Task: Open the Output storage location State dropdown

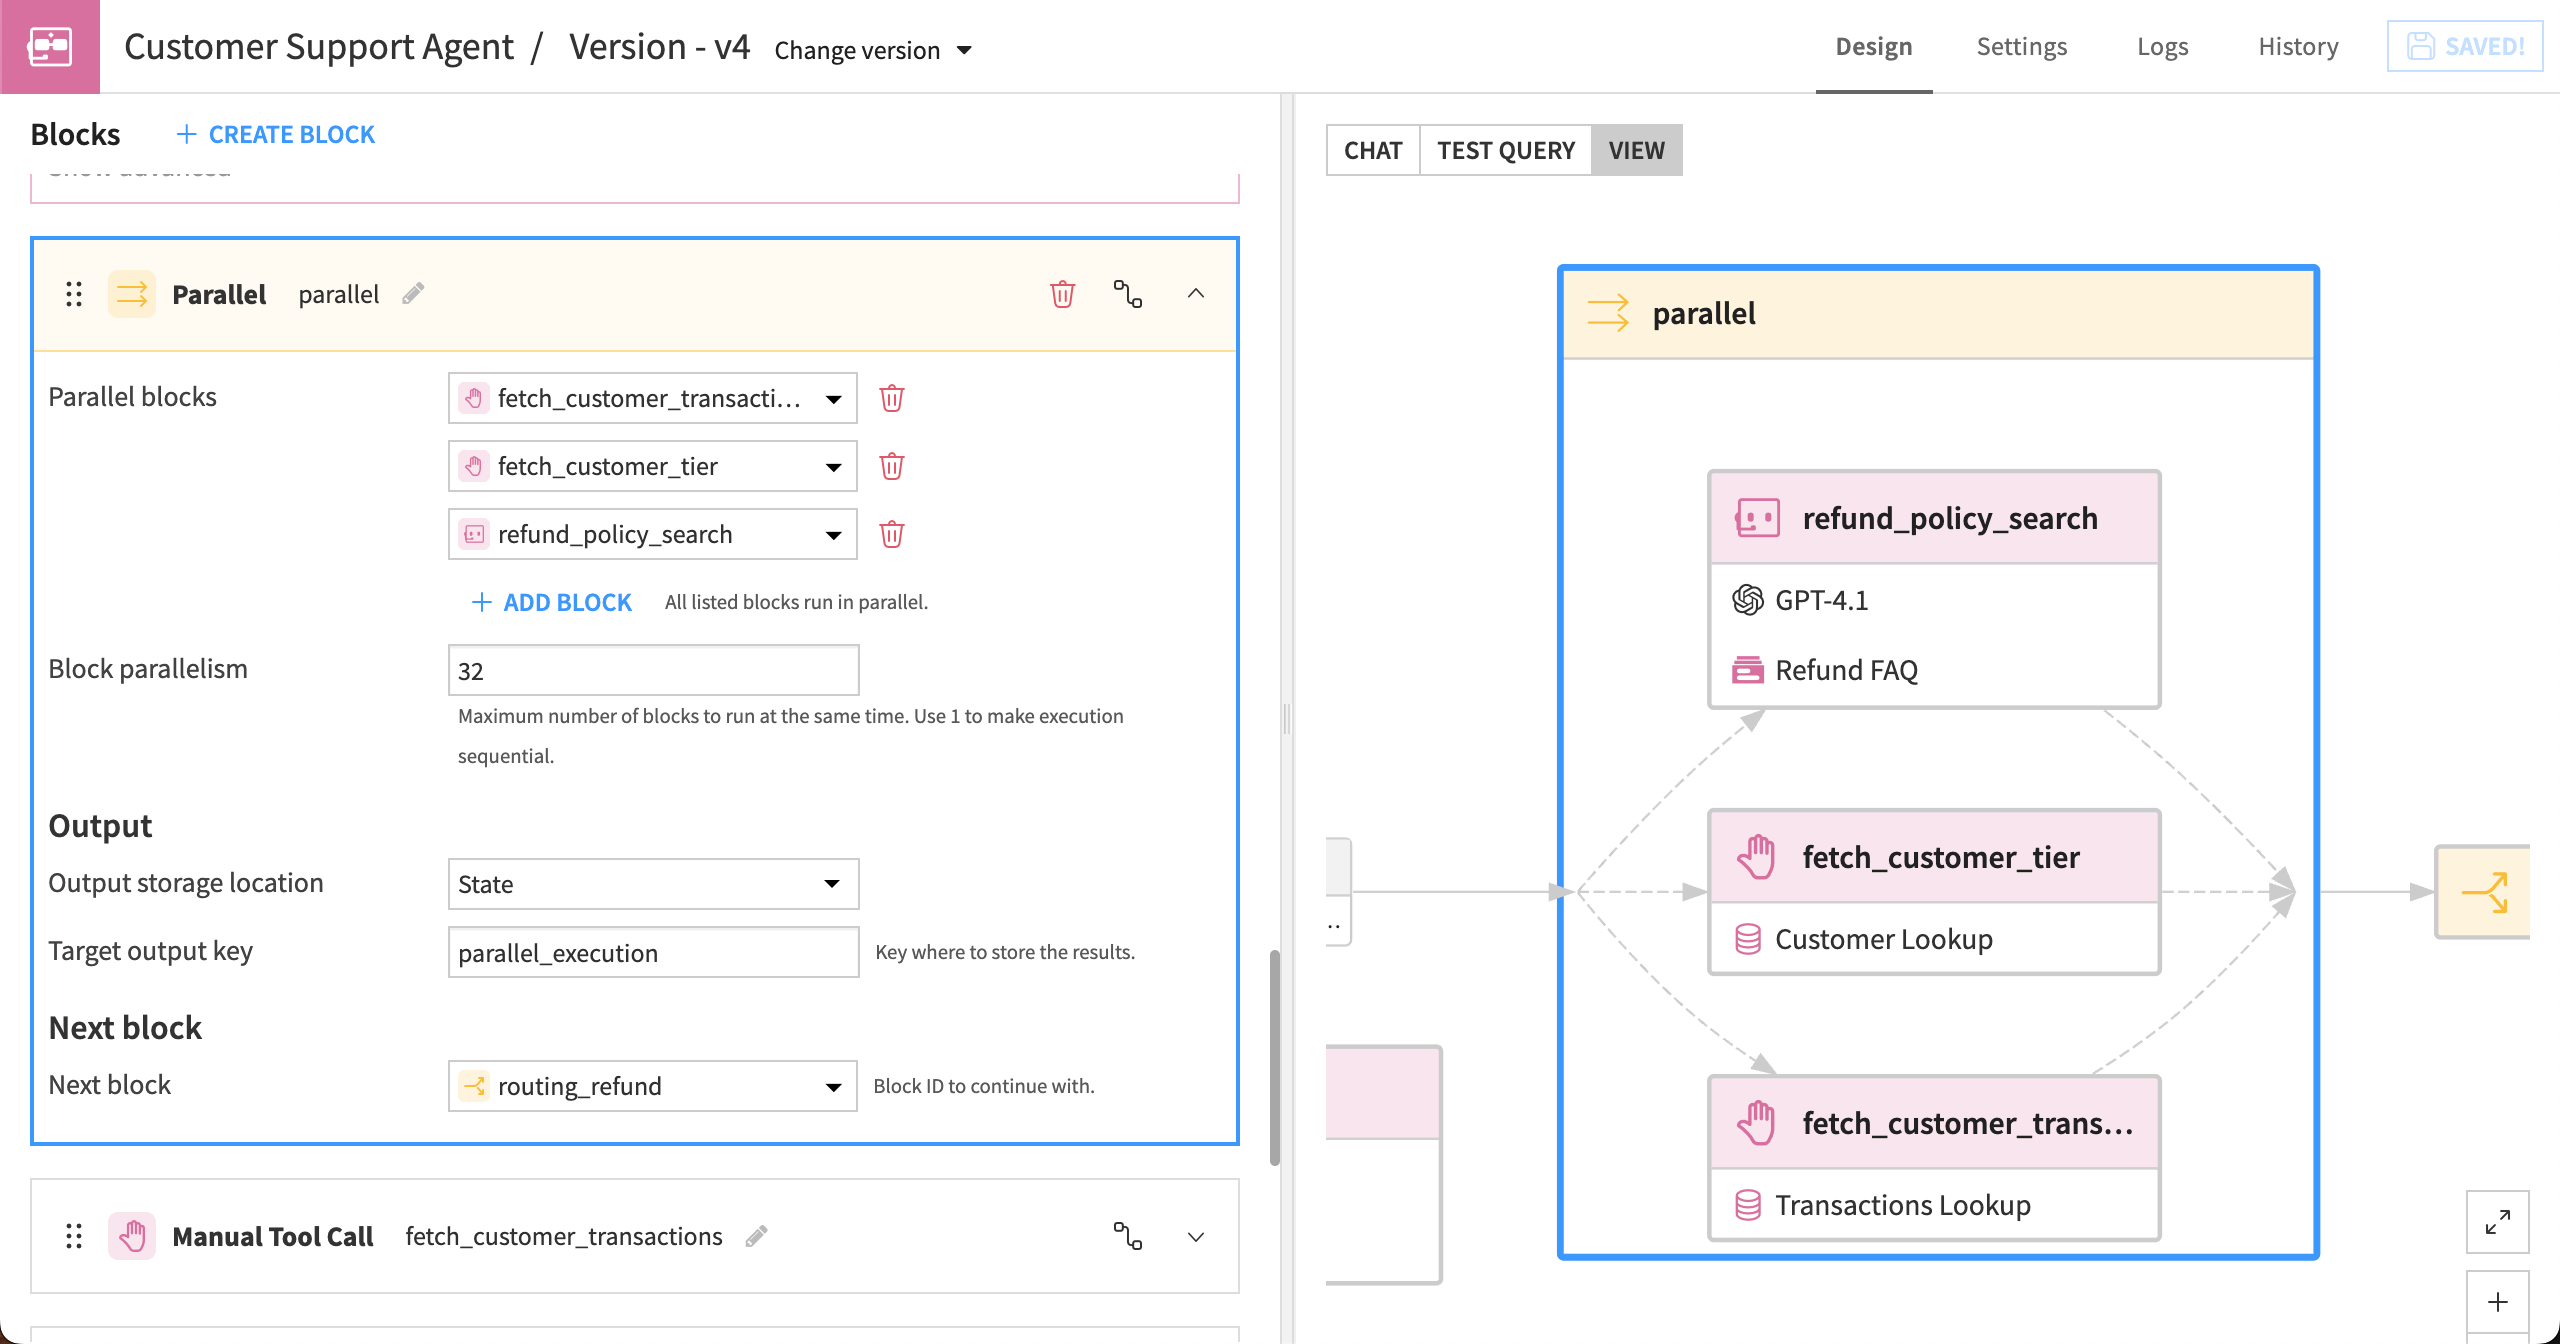Action: 653,883
